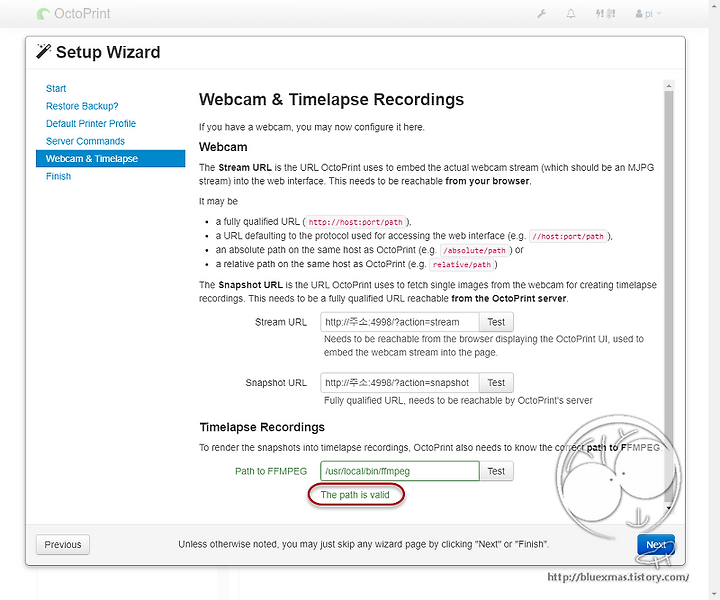
Task: Click the Timelapse Recordings heading
Action: [x=262, y=427]
